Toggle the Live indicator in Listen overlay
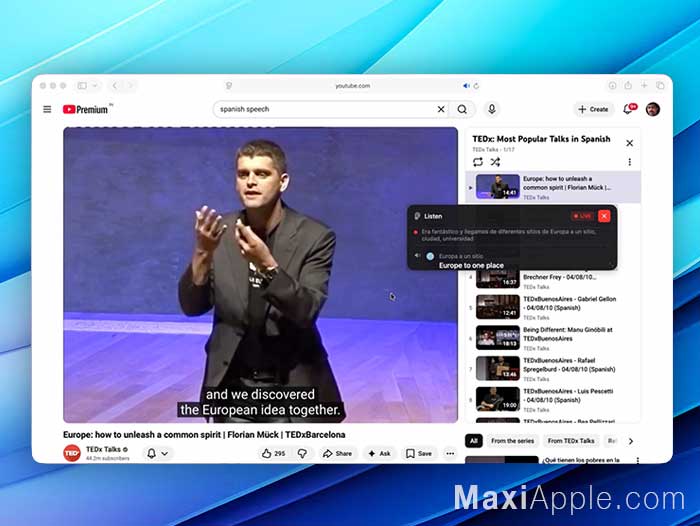Image resolution: width=700 pixels, height=526 pixels. pos(583,216)
